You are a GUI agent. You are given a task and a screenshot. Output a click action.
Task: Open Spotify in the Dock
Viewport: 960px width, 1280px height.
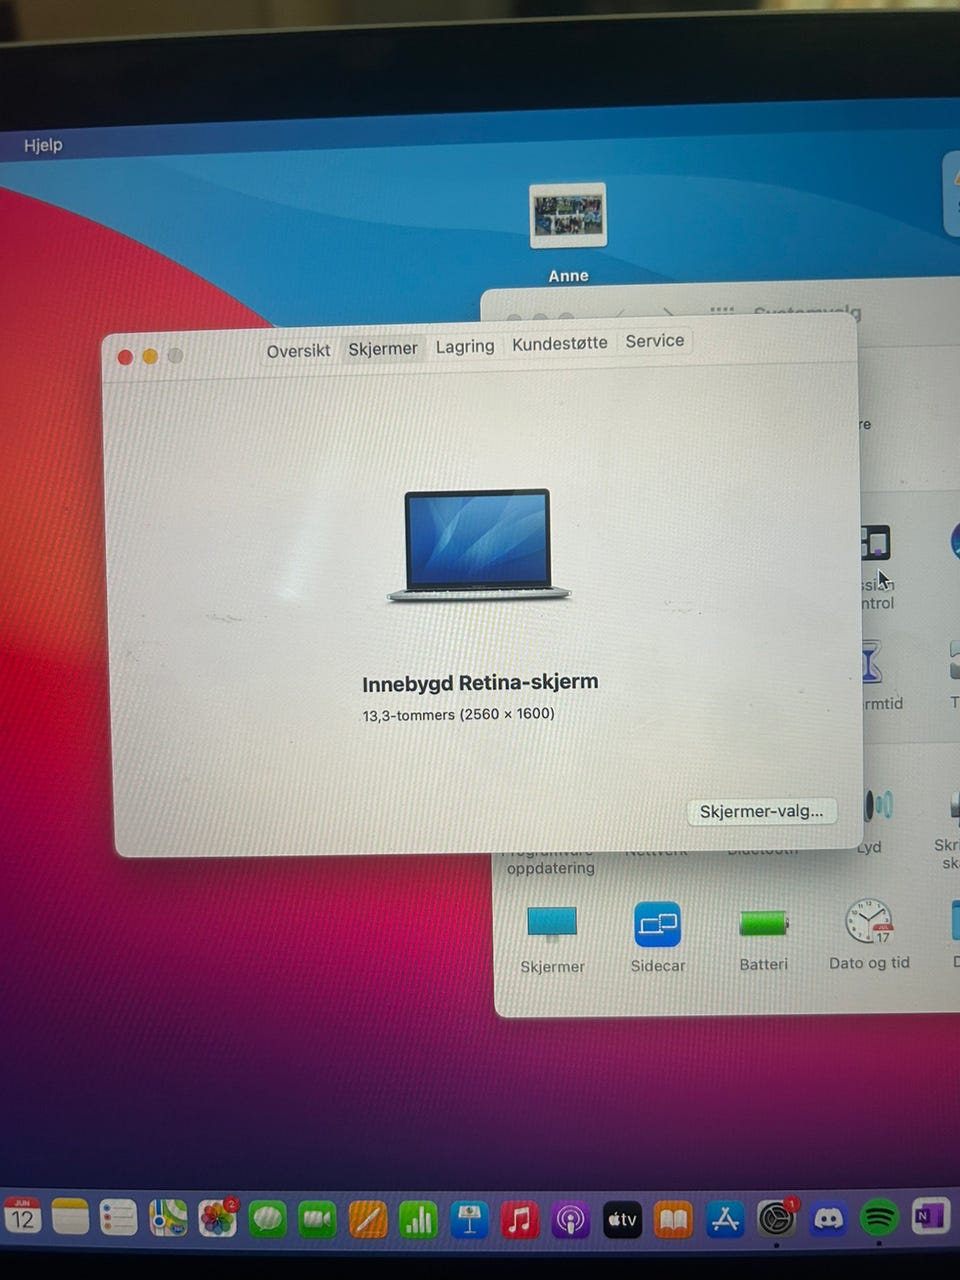click(879, 1217)
